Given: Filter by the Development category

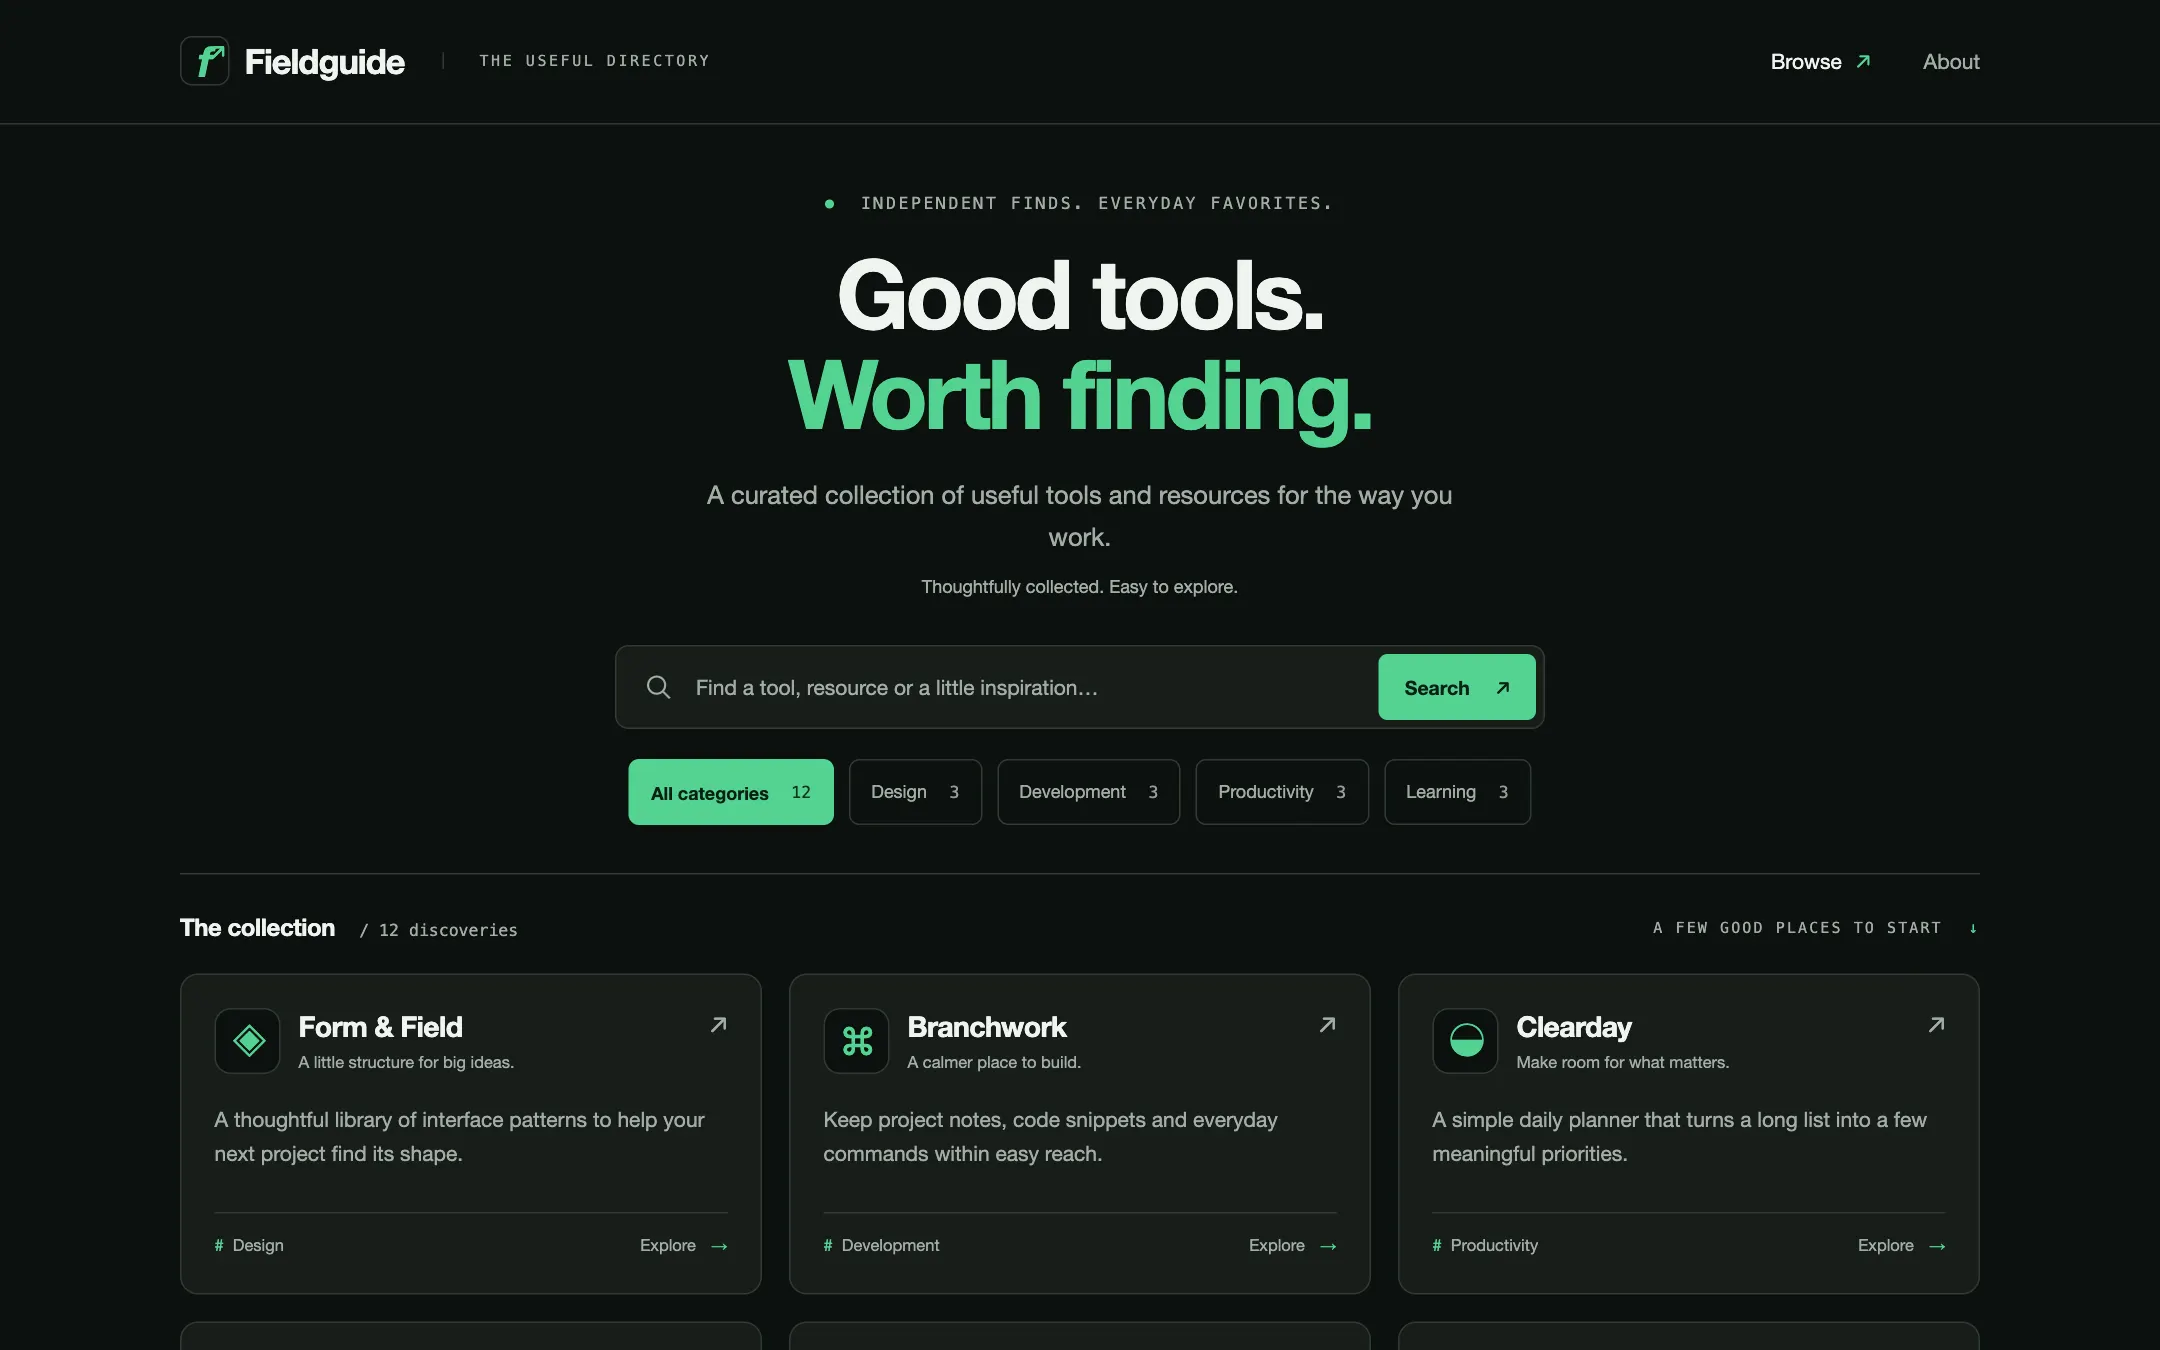Looking at the screenshot, I should pyautogui.click(x=1088, y=792).
